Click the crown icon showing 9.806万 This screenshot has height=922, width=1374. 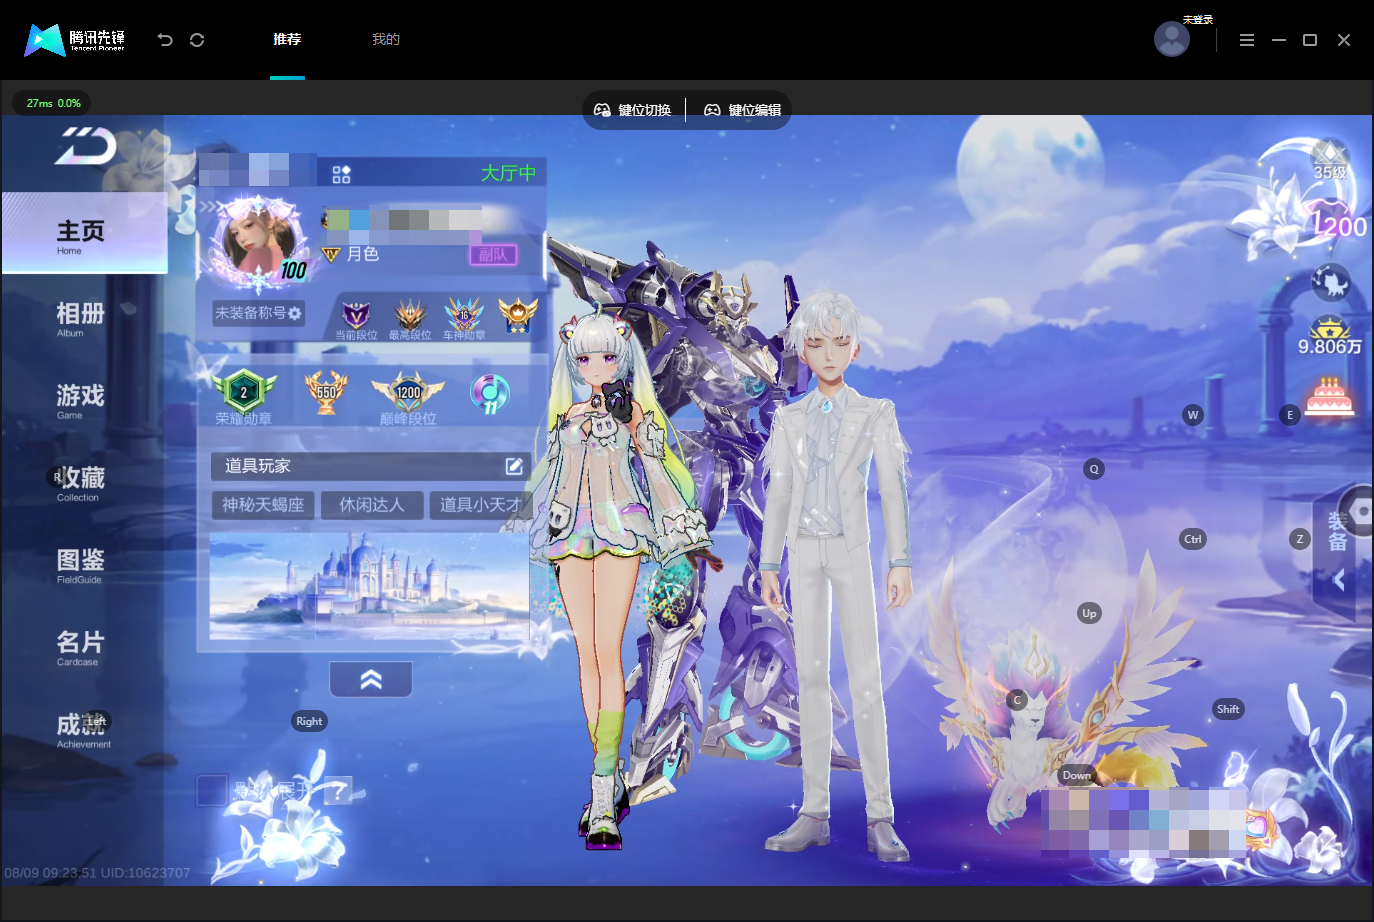[1330, 336]
